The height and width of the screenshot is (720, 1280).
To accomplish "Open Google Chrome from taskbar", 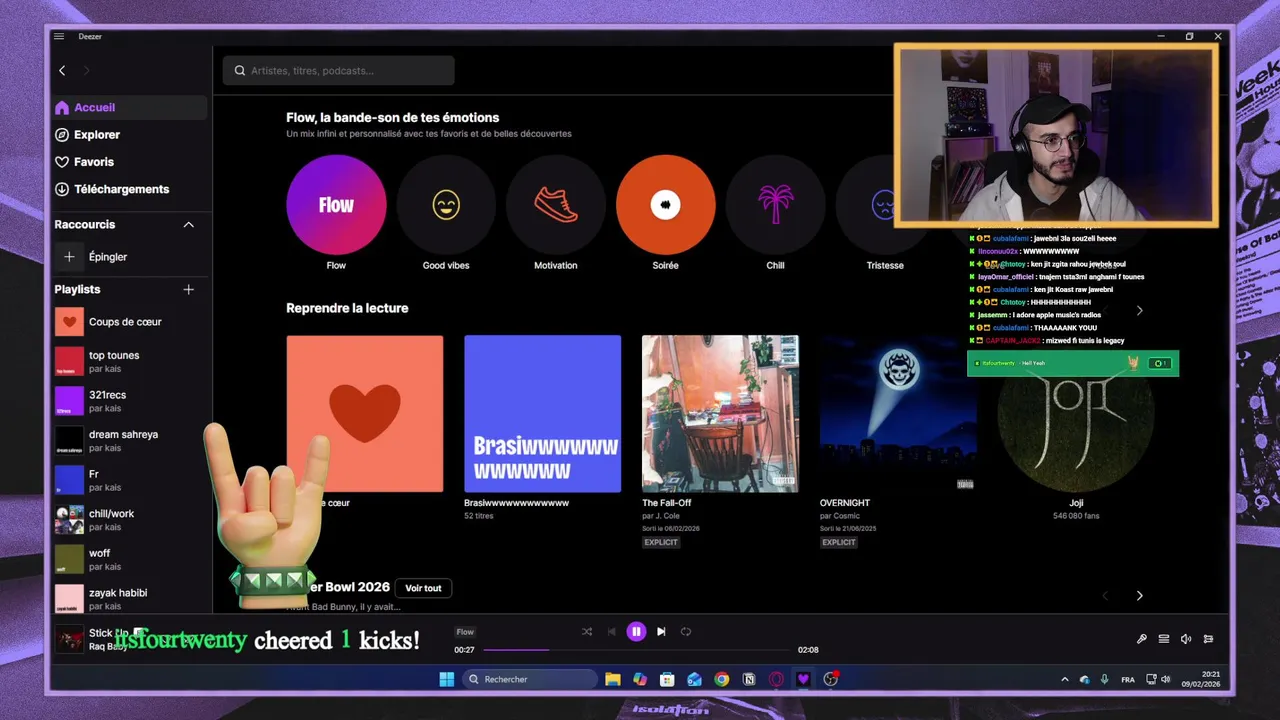I will (x=721, y=679).
